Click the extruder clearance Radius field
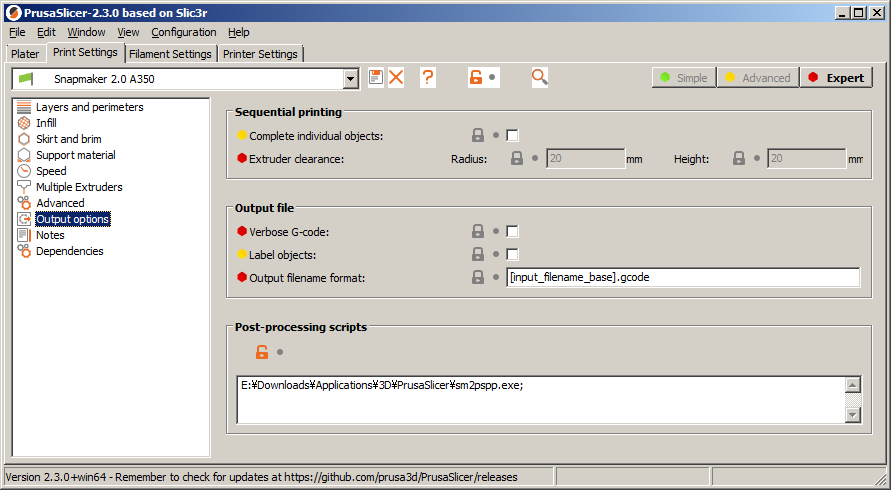Image resolution: width=891 pixels, height=490 pixels. (585, 159)
